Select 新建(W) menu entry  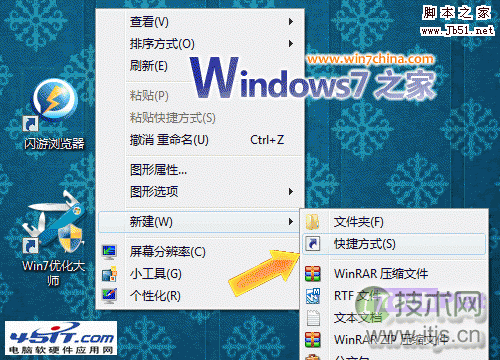(199, 222)
